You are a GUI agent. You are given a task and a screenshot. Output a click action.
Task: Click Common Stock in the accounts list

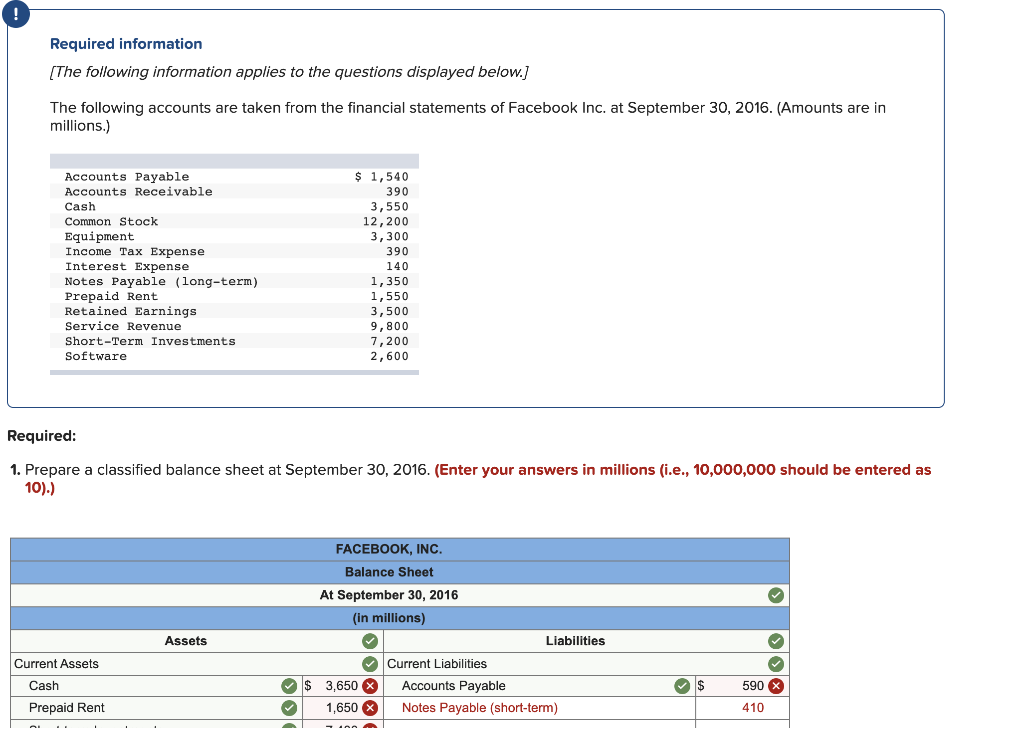[x=111, y=222]
